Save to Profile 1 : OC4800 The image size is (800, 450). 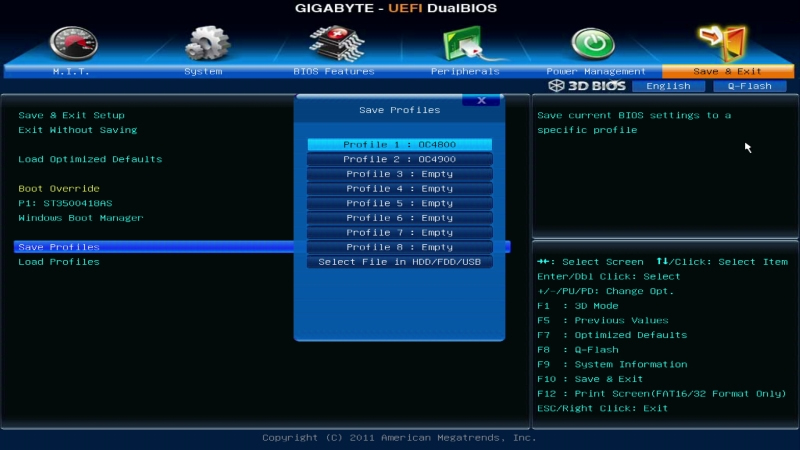pos(399,145)
